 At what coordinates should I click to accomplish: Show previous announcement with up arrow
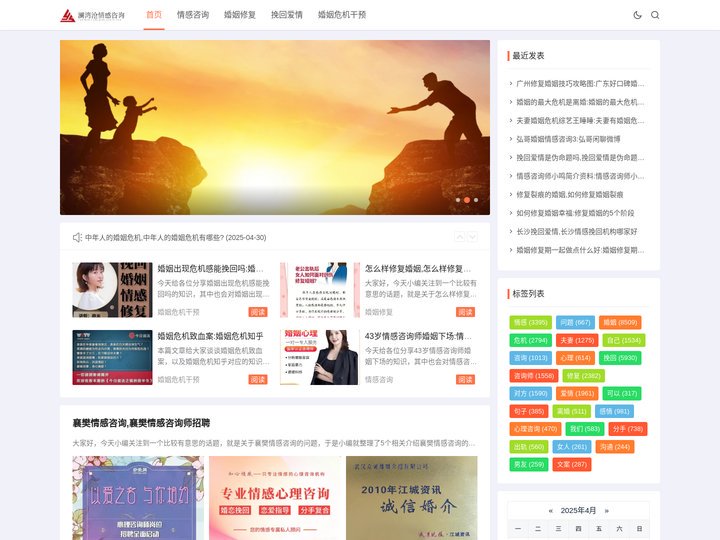tap(460, 237)
